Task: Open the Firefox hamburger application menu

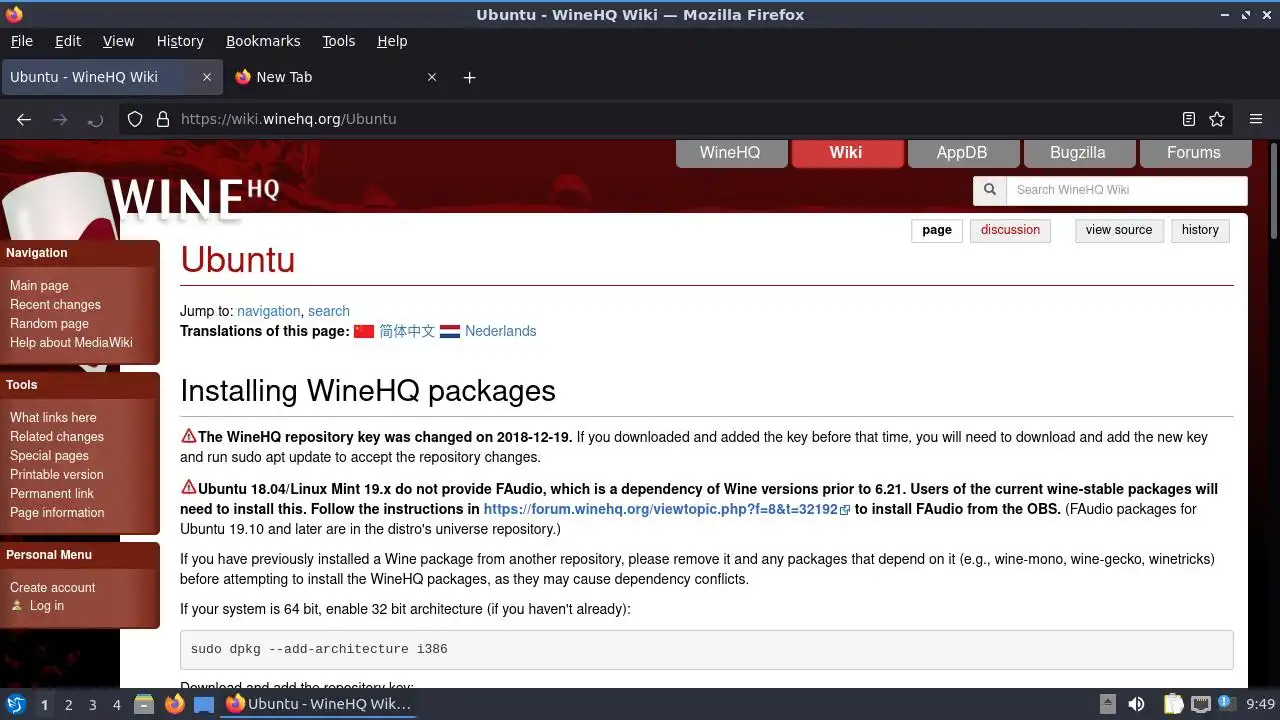Action: 1256,119
